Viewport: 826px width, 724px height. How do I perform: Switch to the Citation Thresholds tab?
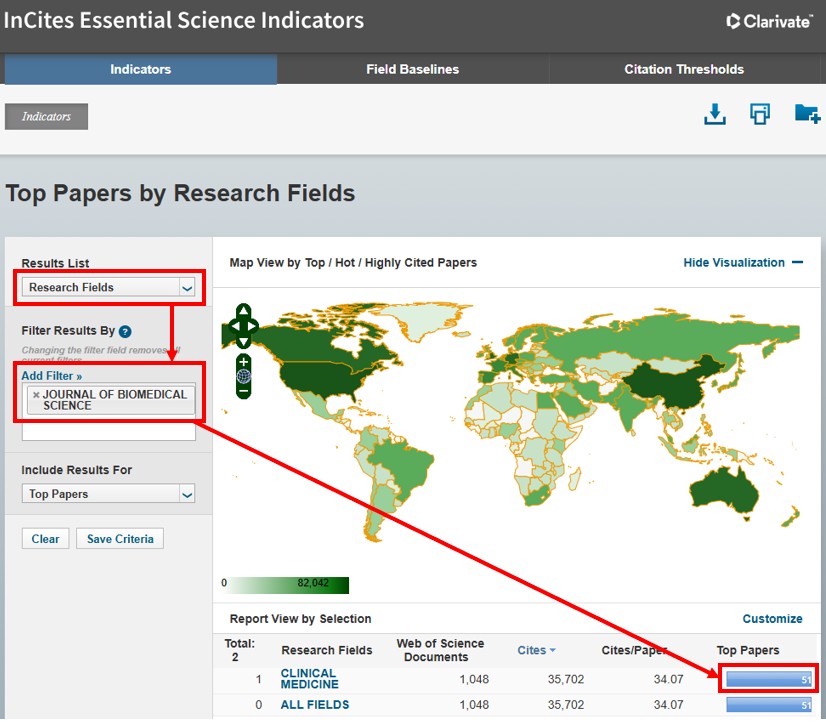click(x=684, y=69)
